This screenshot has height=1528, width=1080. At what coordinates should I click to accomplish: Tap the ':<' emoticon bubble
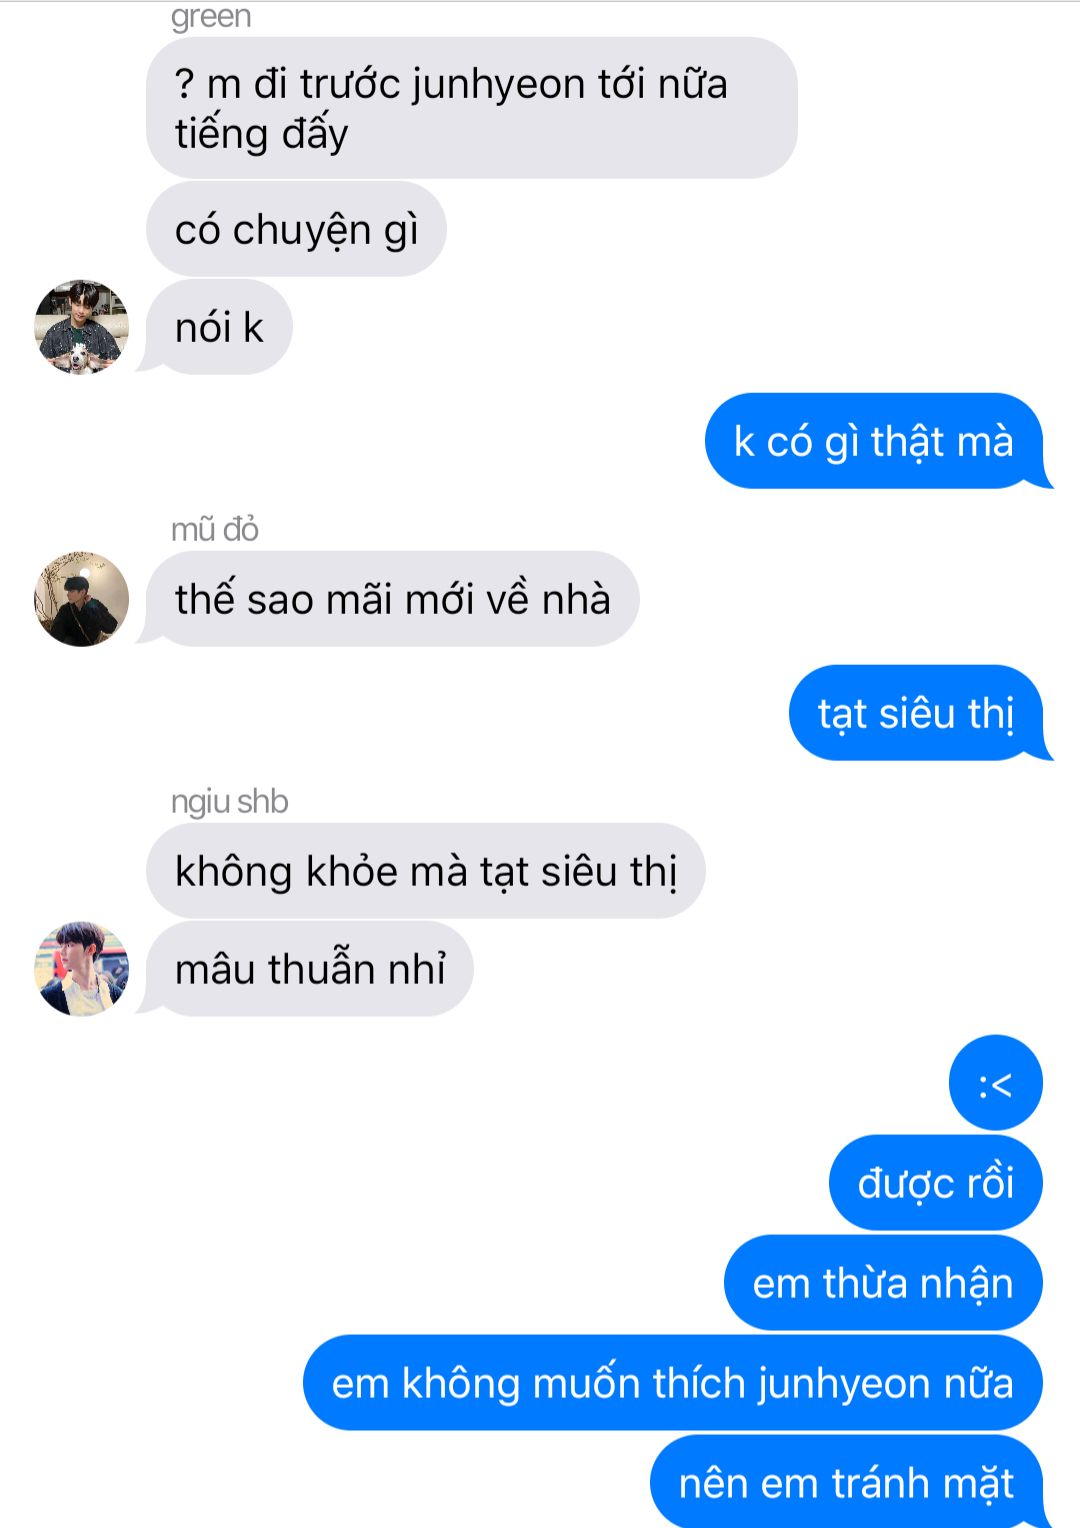(996, 1083)
